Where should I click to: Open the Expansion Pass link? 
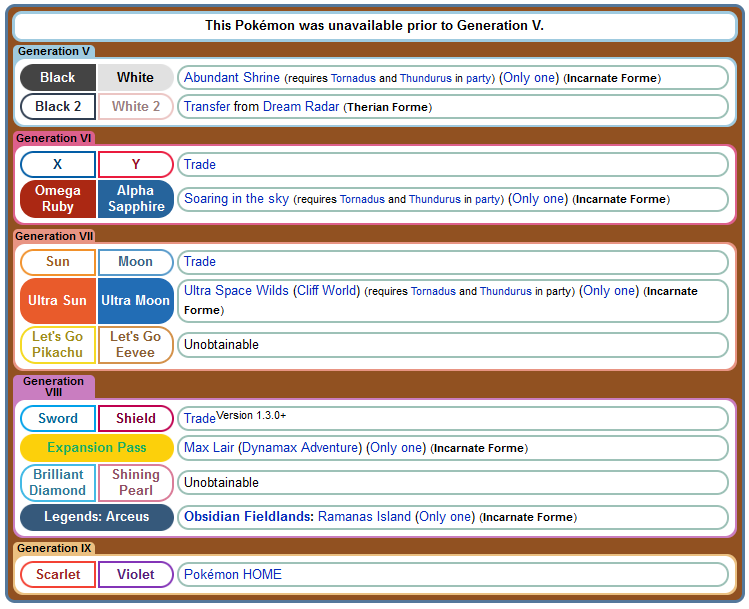pos(96,448)
